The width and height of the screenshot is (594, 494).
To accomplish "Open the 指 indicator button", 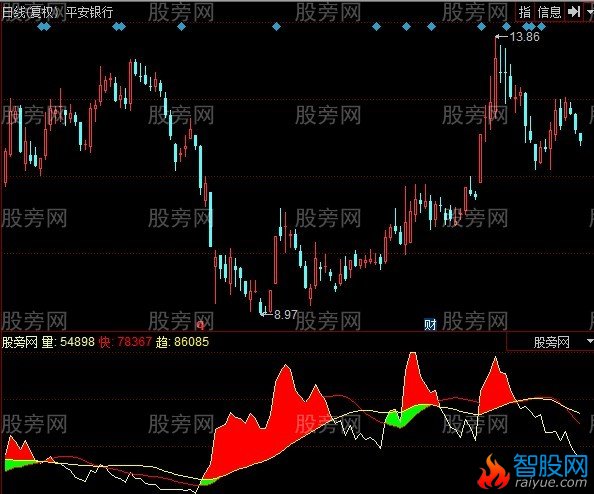I will point(525,12).
